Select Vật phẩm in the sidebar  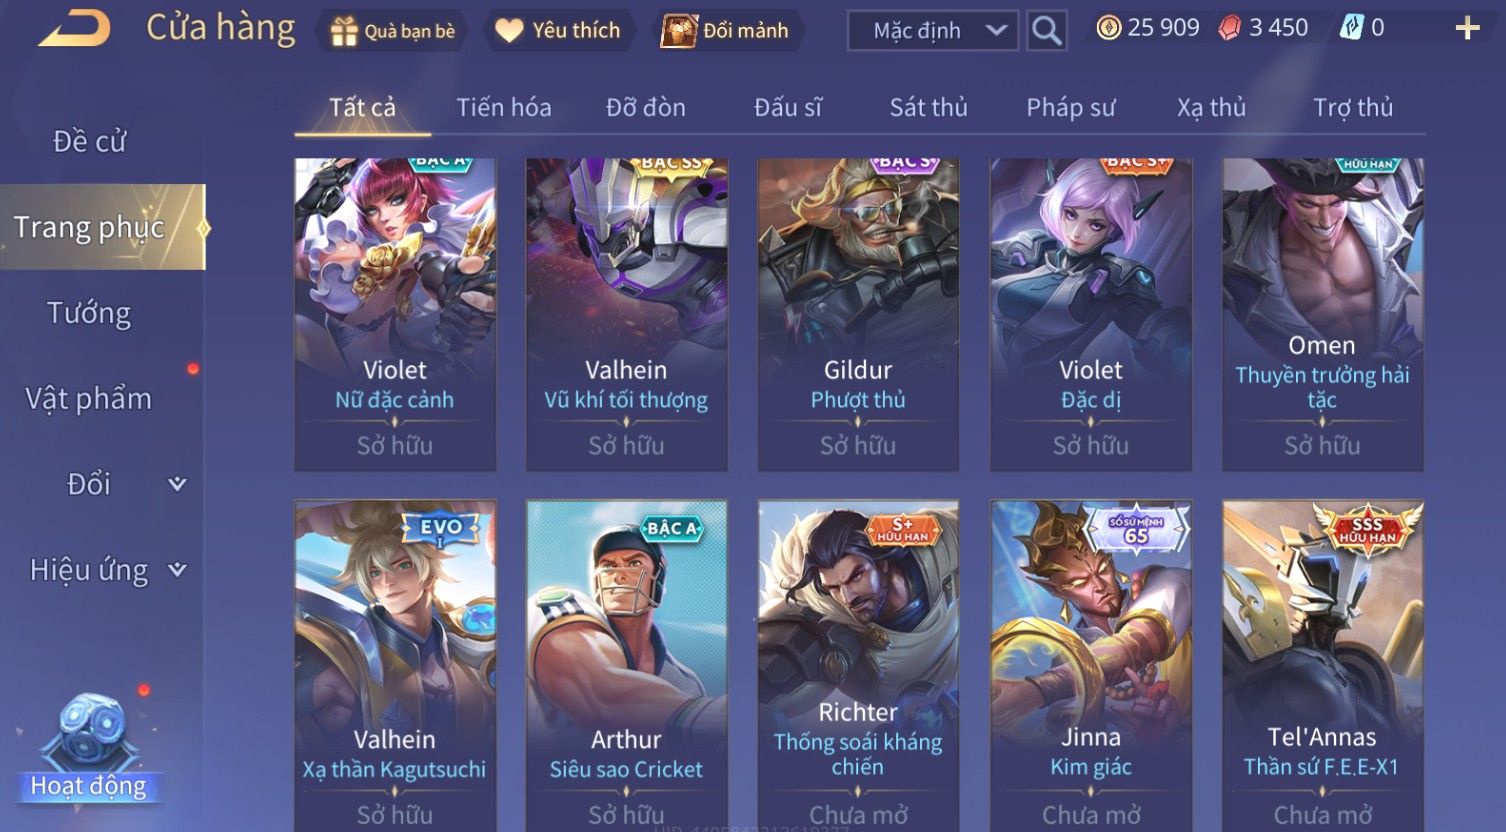(x=89, y=399)
